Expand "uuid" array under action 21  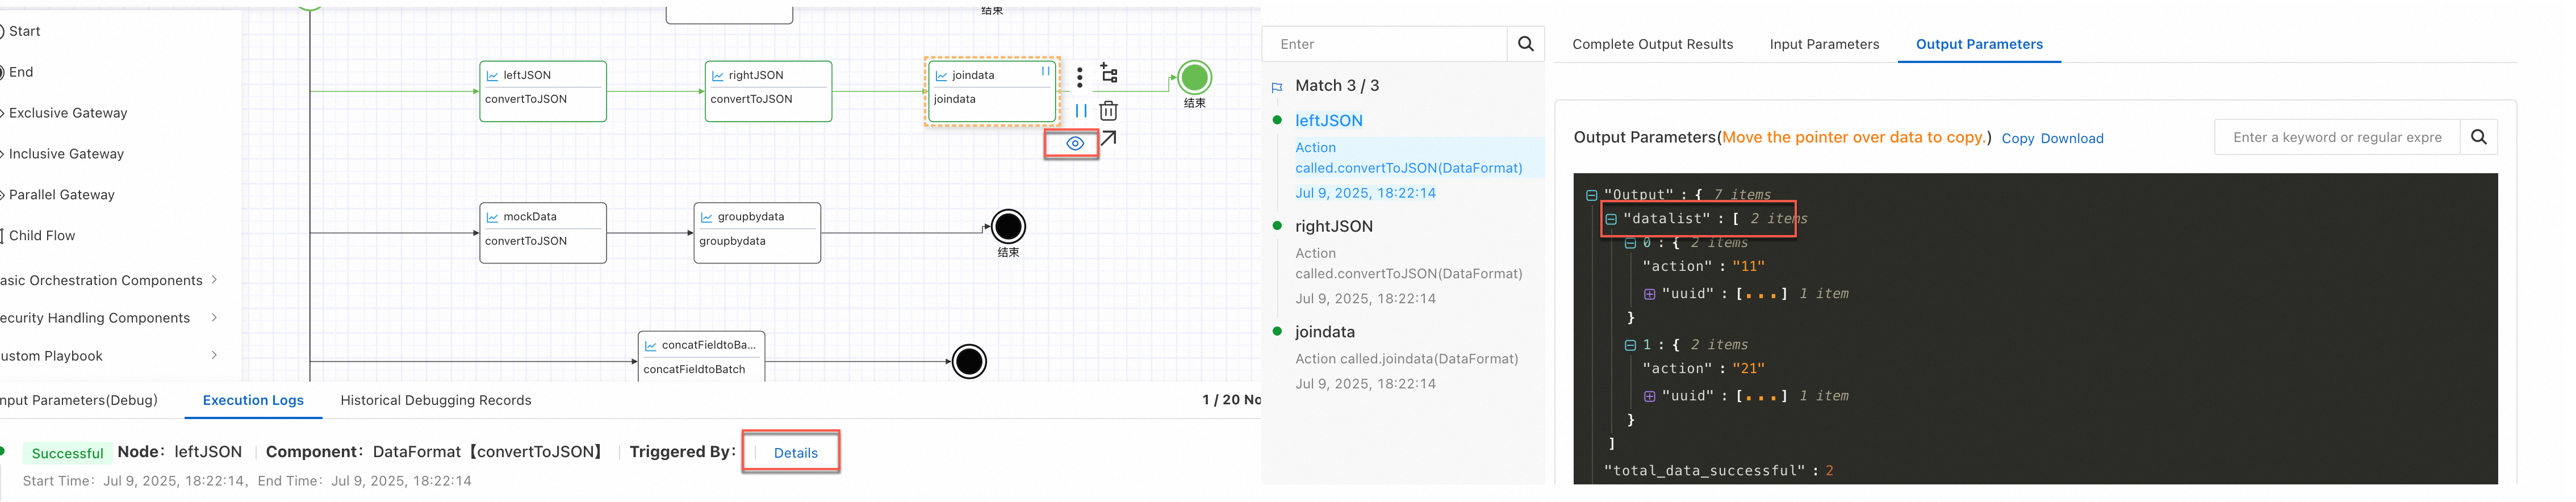pos(1650,397)
